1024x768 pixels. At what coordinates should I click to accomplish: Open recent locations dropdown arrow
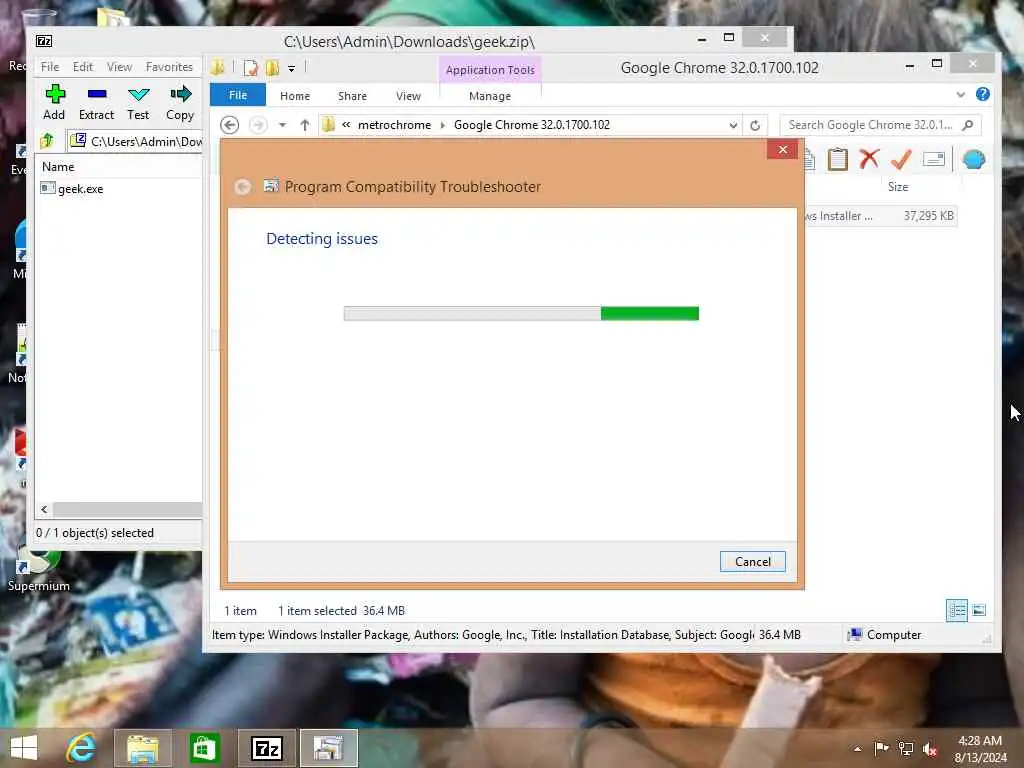click(x=282, y=125)
